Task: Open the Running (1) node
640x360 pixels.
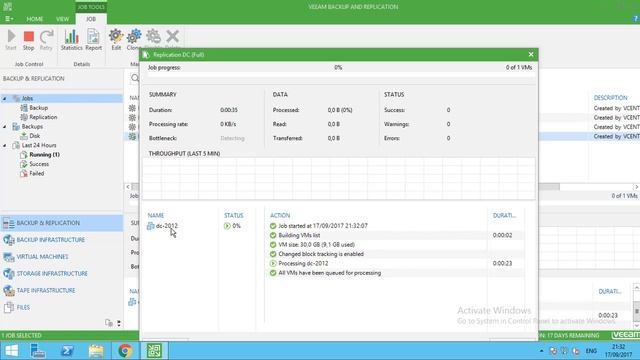Action: coord(44,155)
